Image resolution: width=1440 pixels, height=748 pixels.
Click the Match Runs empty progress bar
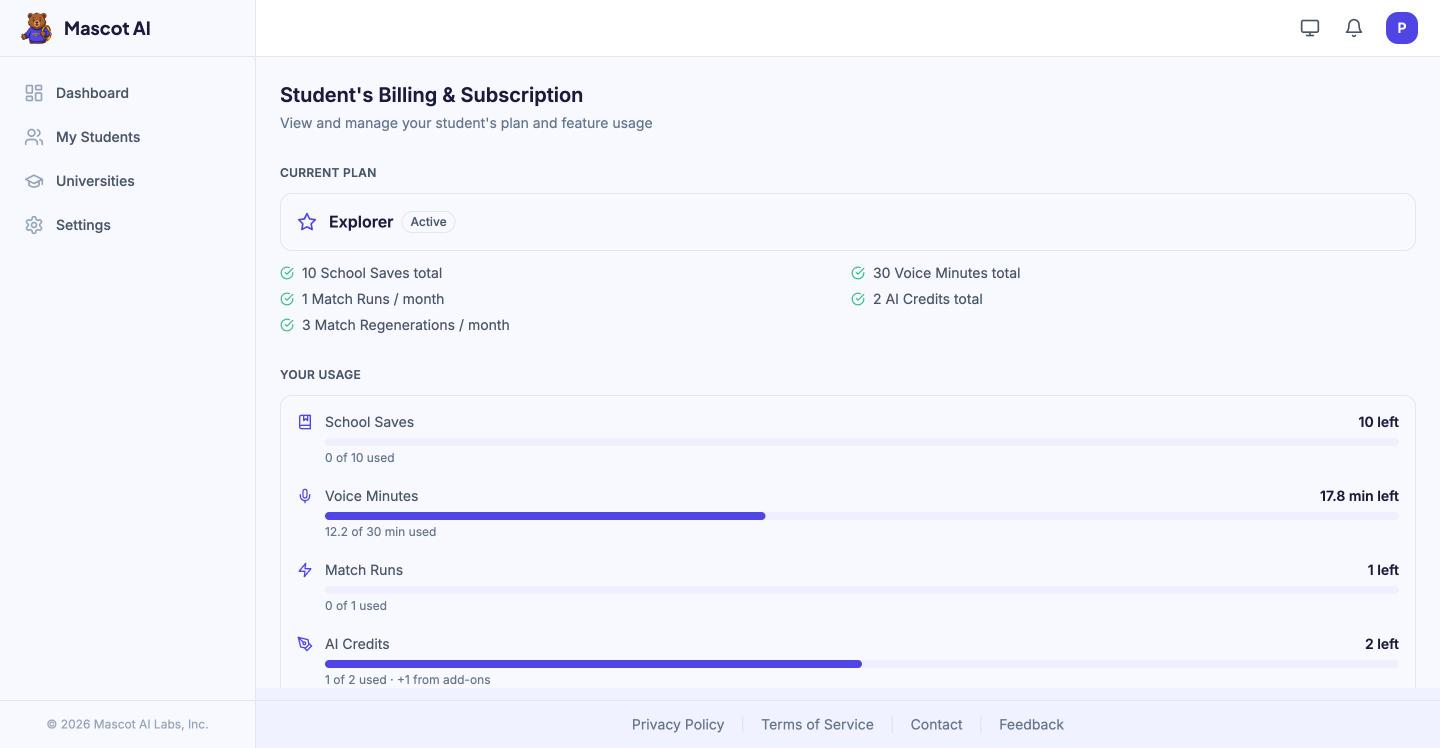862,590
